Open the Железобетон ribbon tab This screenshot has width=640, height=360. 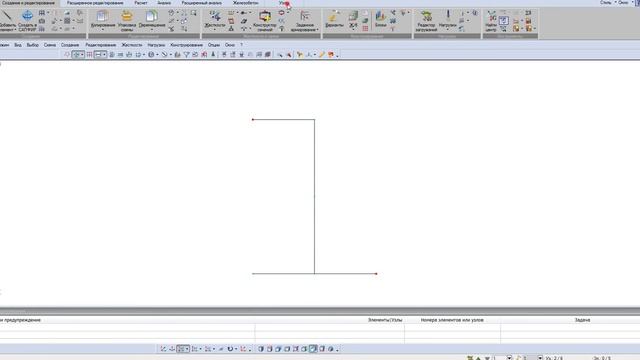coord(246,3)
